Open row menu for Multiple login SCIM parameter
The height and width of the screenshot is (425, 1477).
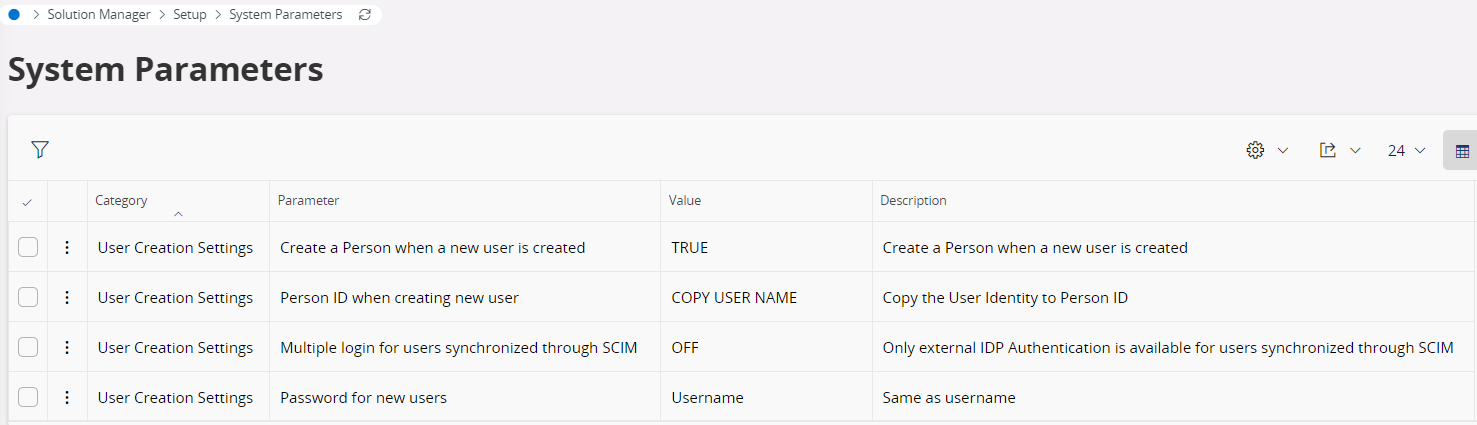coord(67,348)
